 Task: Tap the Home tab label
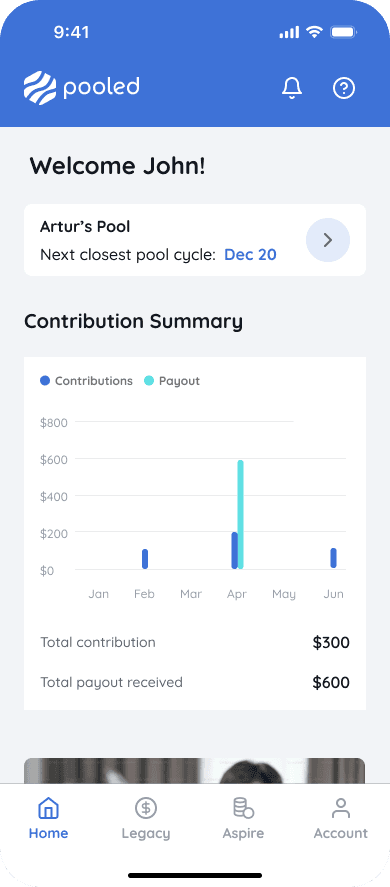[48, 833]
